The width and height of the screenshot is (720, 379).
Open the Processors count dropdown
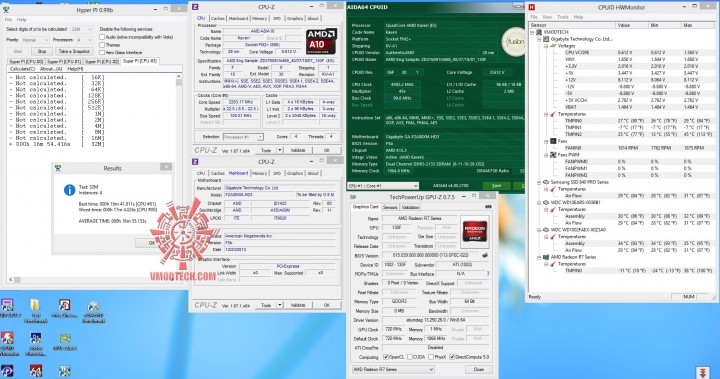click(x=84, y=40)
